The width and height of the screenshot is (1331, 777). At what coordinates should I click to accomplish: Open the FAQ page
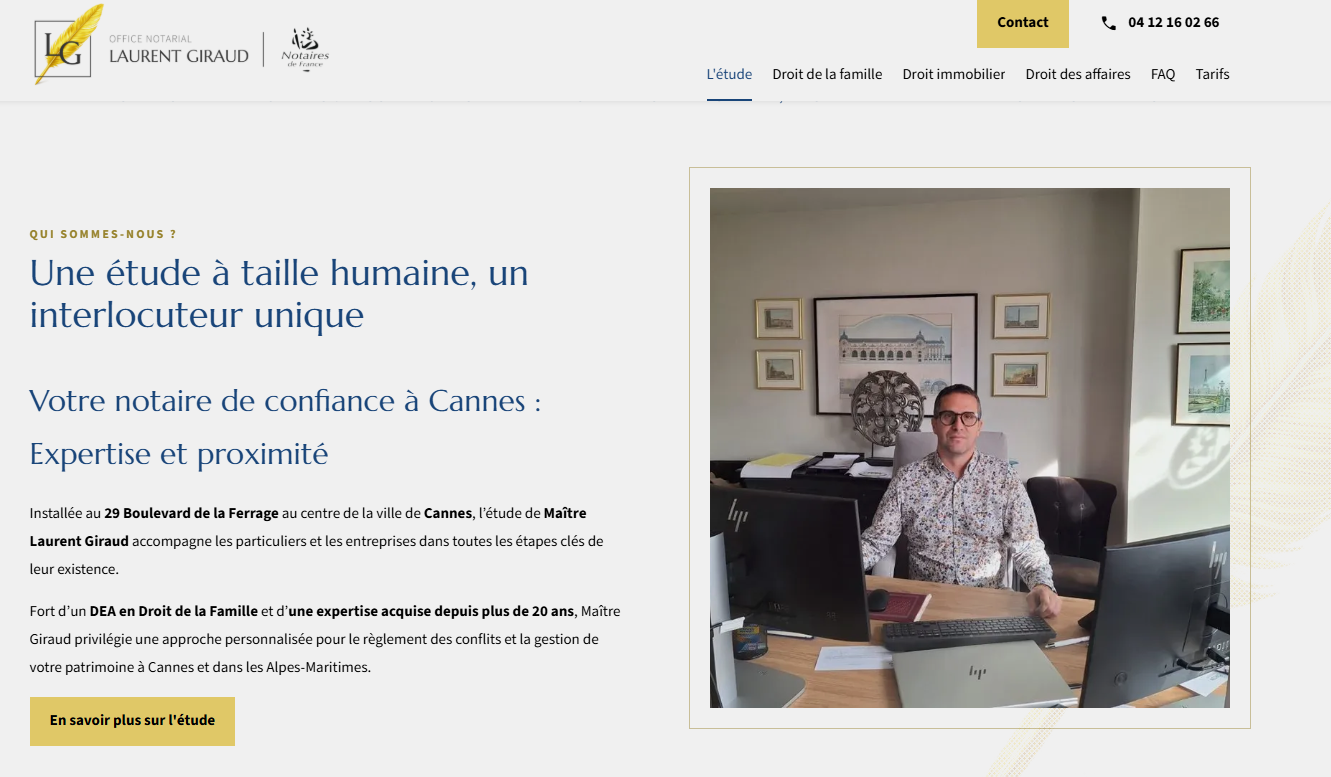1163,74
